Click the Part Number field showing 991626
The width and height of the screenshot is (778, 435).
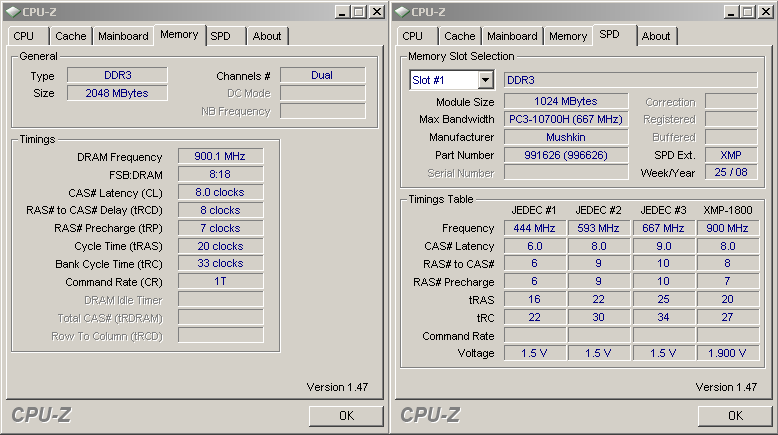[x=565, y=155]
